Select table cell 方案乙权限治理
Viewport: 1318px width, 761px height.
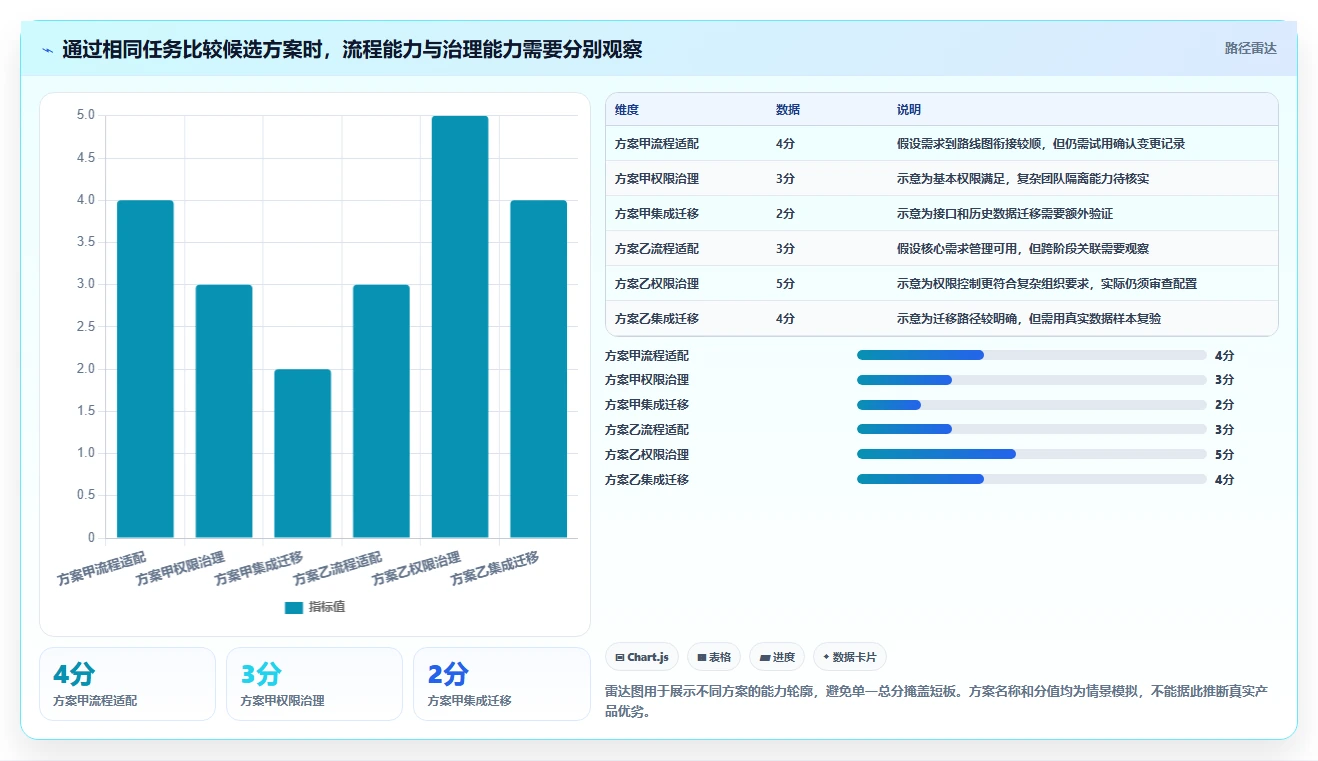657,284
